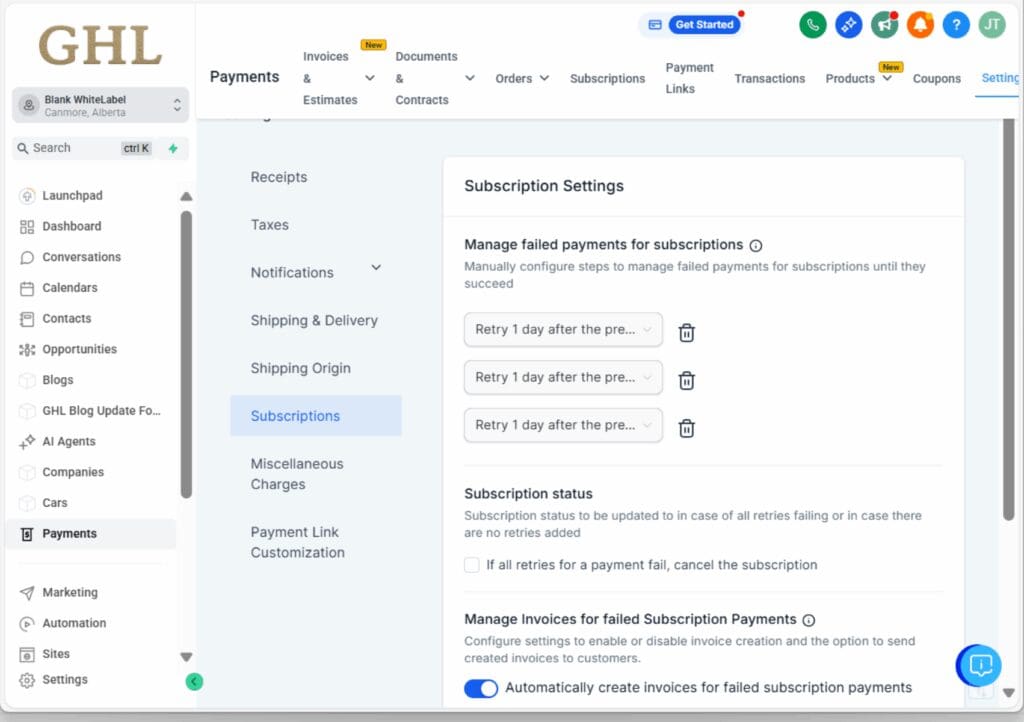Click the green phone dialer icon
This screenshot has width=1024, height=722.
pyautogui.click(x=813, y=25)
